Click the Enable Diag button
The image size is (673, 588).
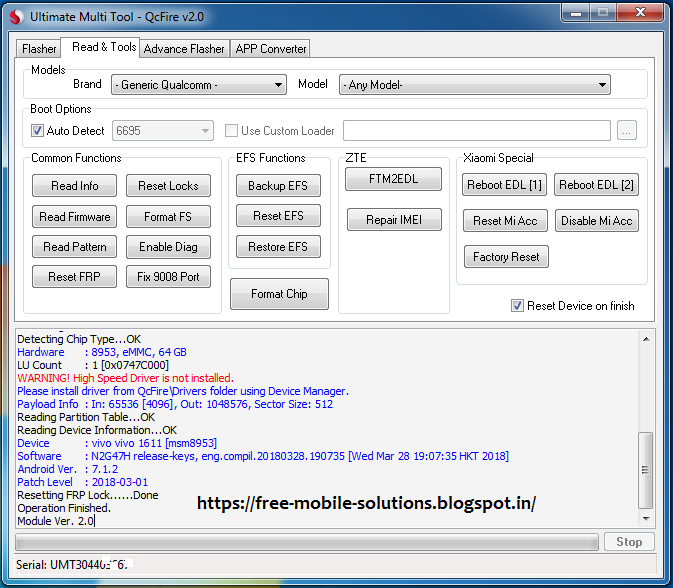168,247
